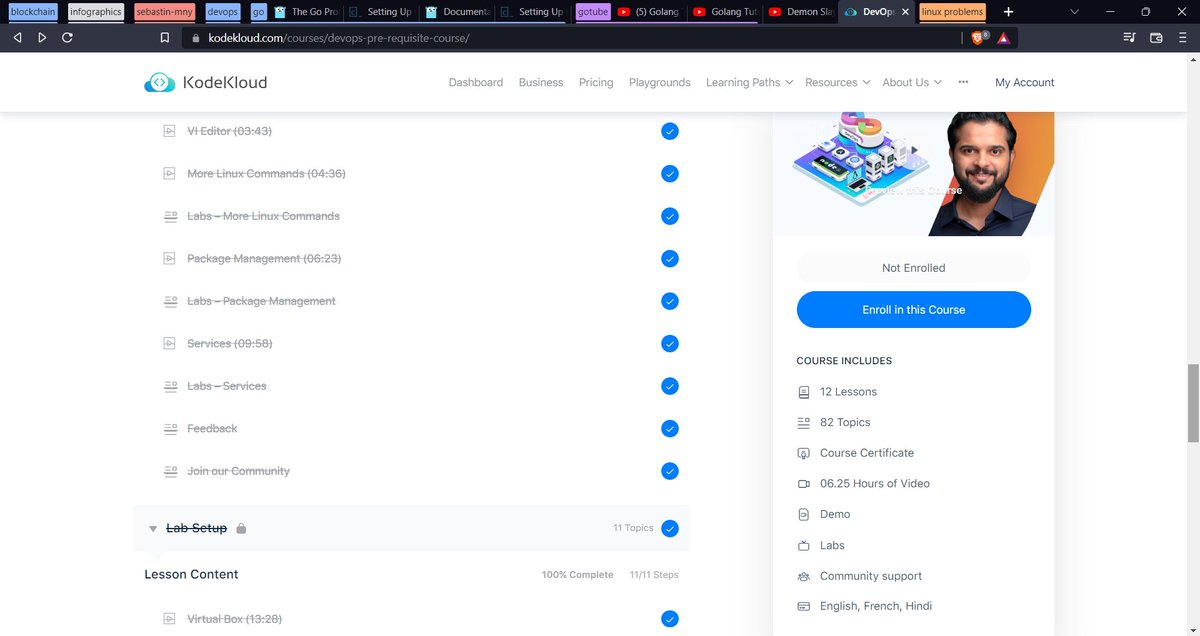Toggle the Feedback completion checkmark
Viewport: 1200px width, 636px height.
[670, 428]
